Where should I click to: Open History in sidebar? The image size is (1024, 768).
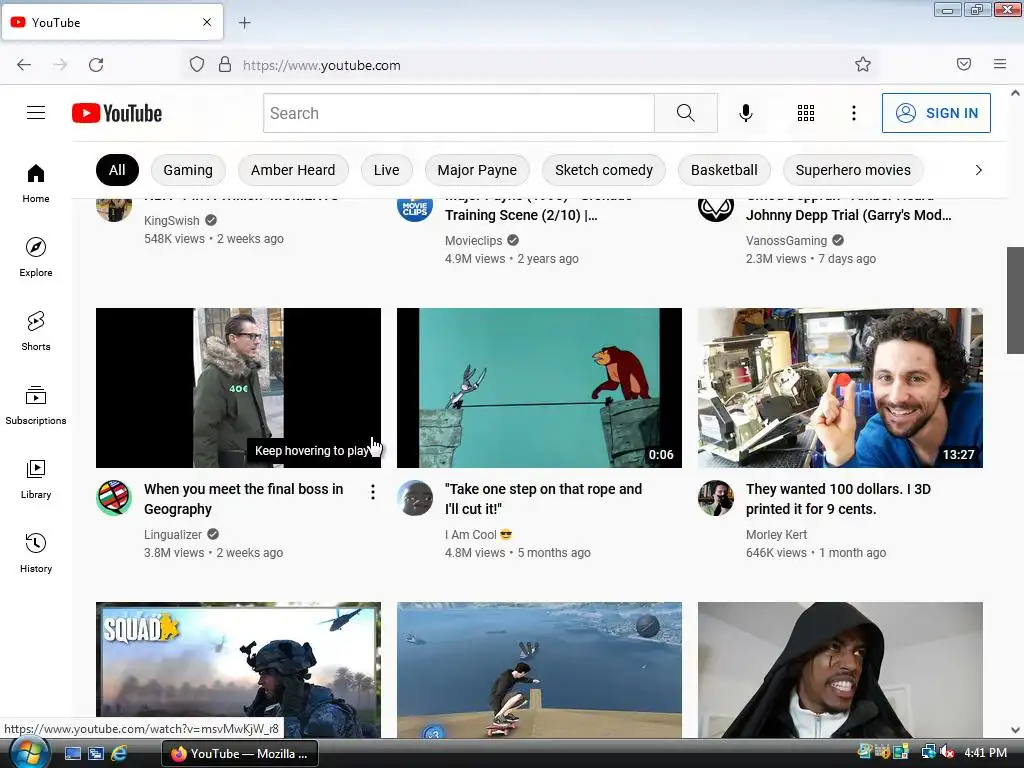(x=36, y=554)
